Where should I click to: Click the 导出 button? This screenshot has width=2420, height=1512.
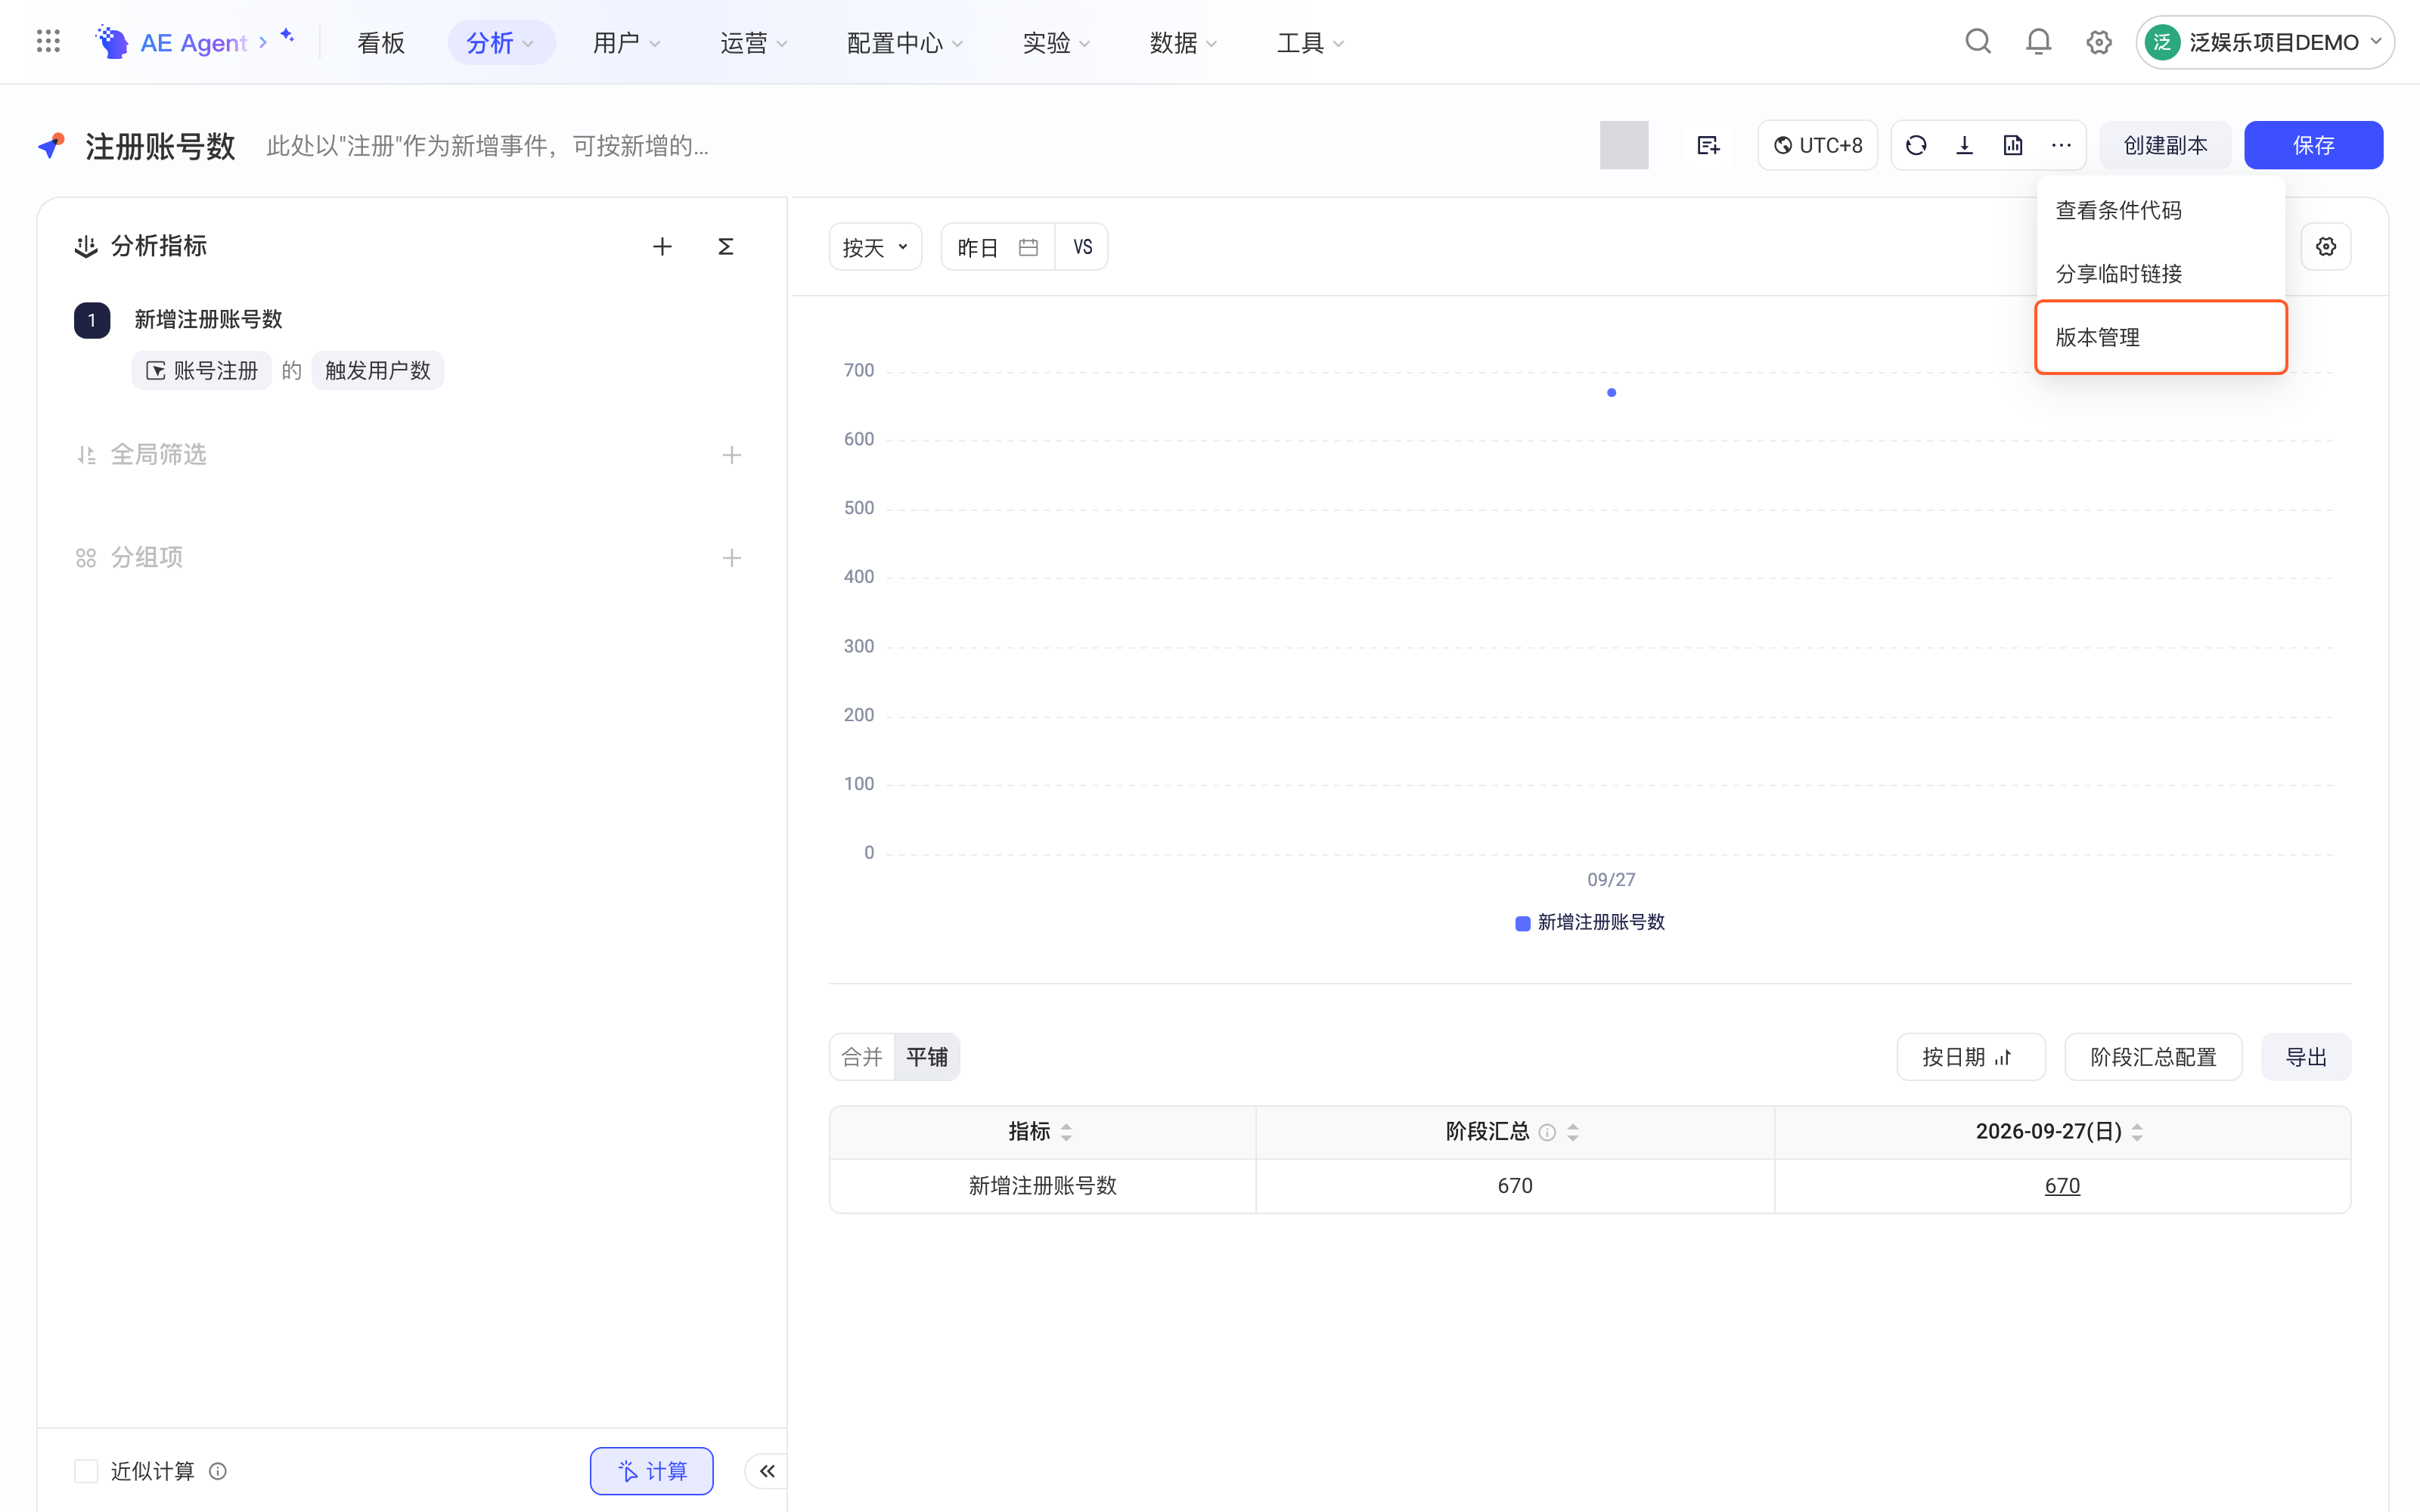2306,1057
